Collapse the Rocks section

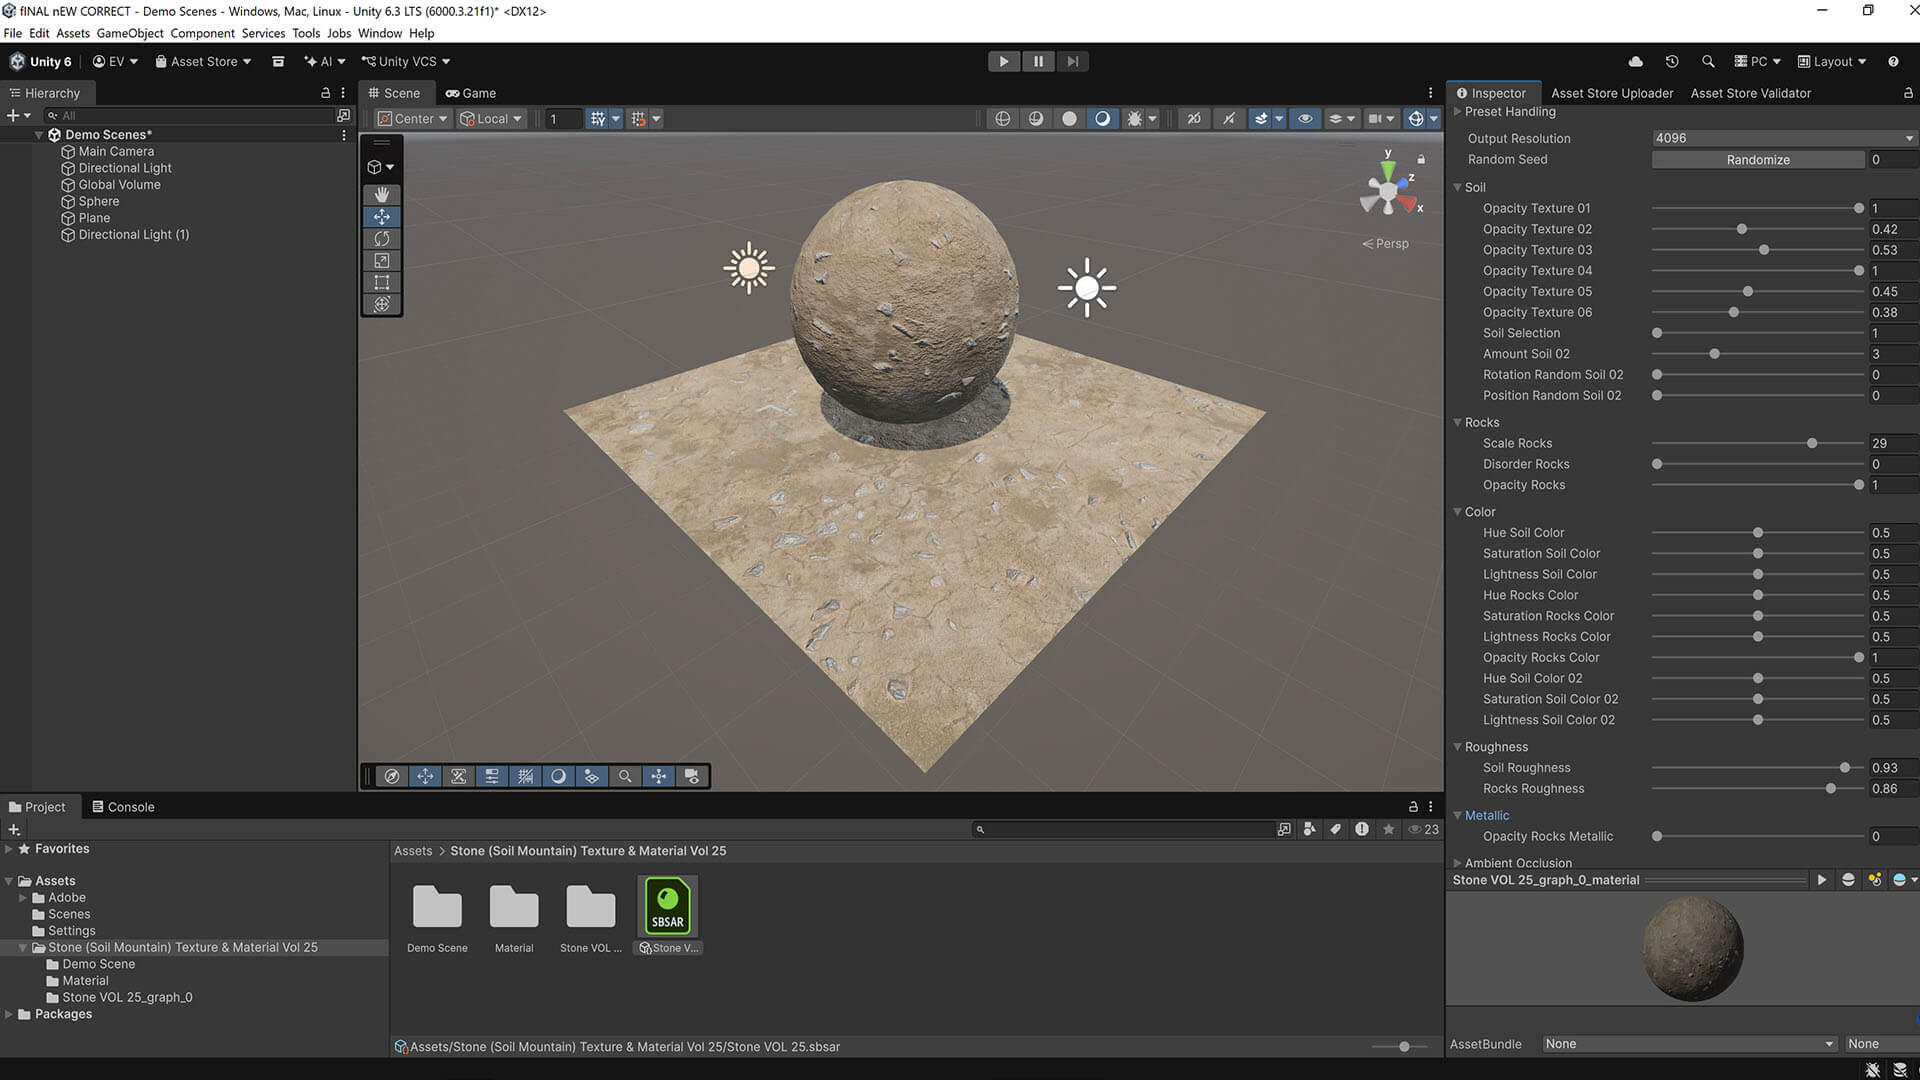(x=1457, y=422)
